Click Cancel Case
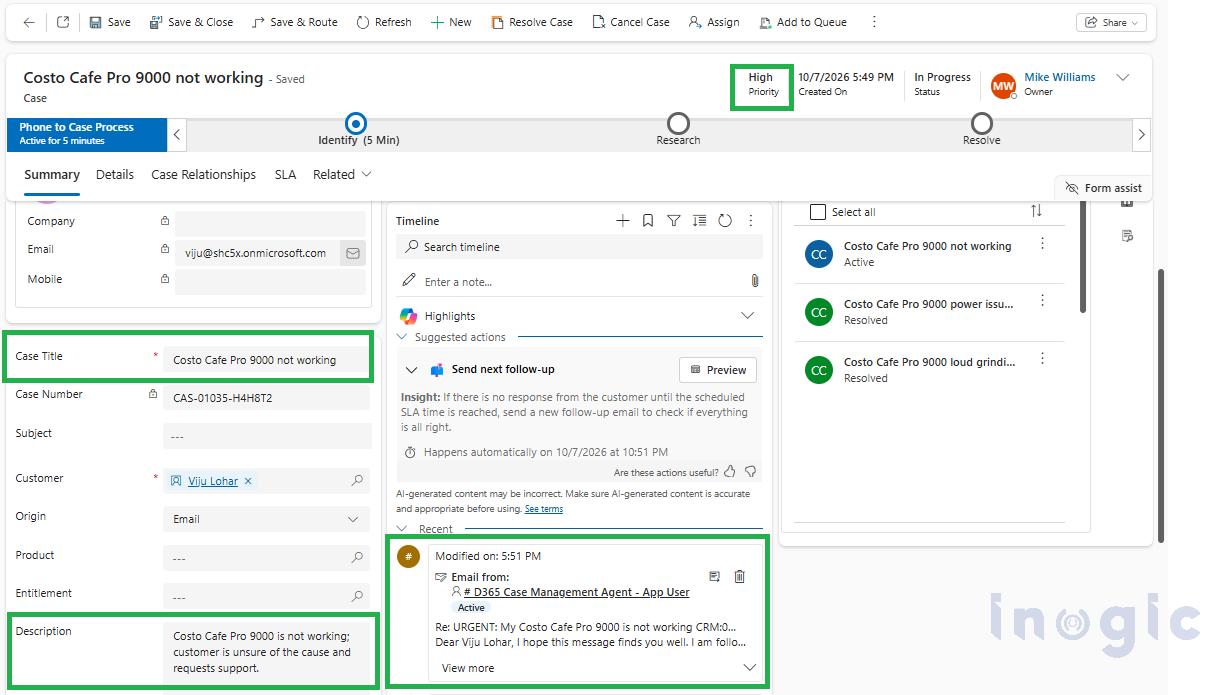 [x=631, y=22]
